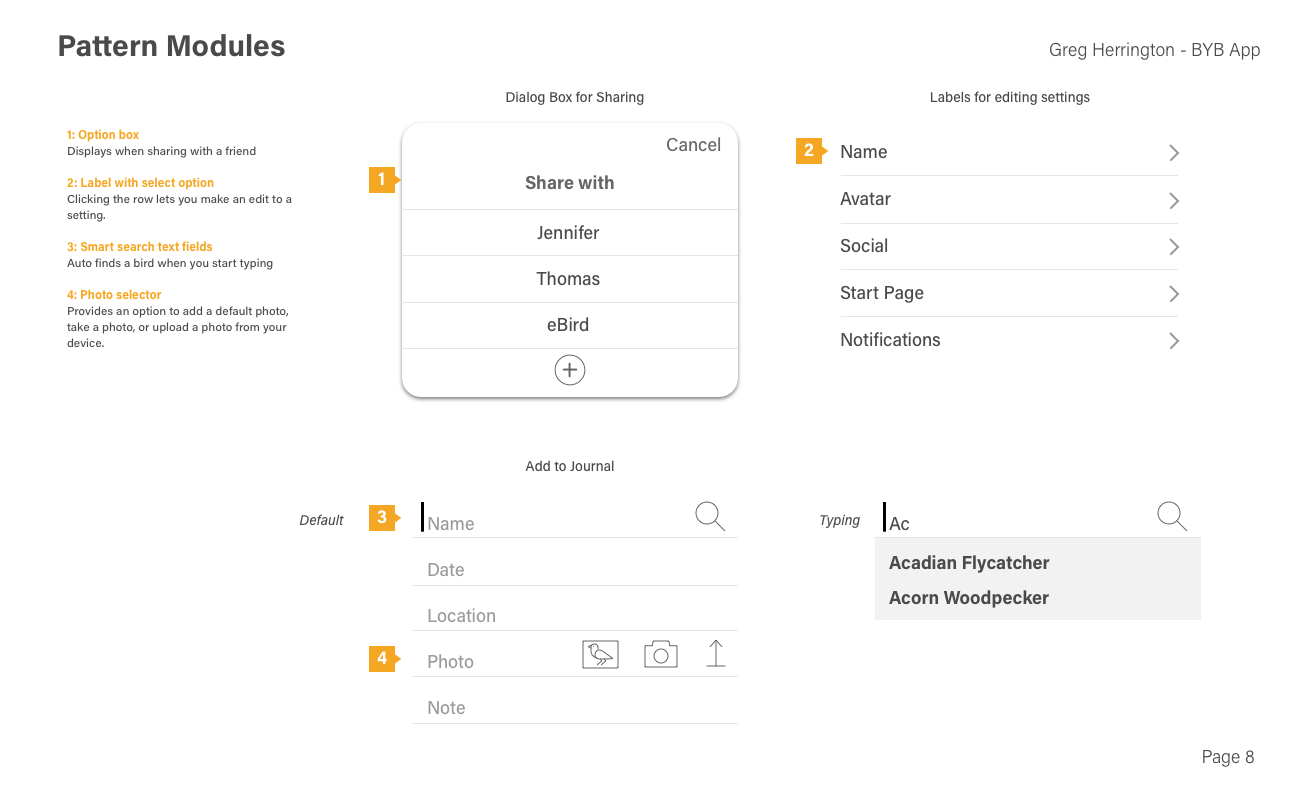Click the Date input field
The height and width of the screenshot is (792, 1294).
pyautogui.click(x=574, y=570)
